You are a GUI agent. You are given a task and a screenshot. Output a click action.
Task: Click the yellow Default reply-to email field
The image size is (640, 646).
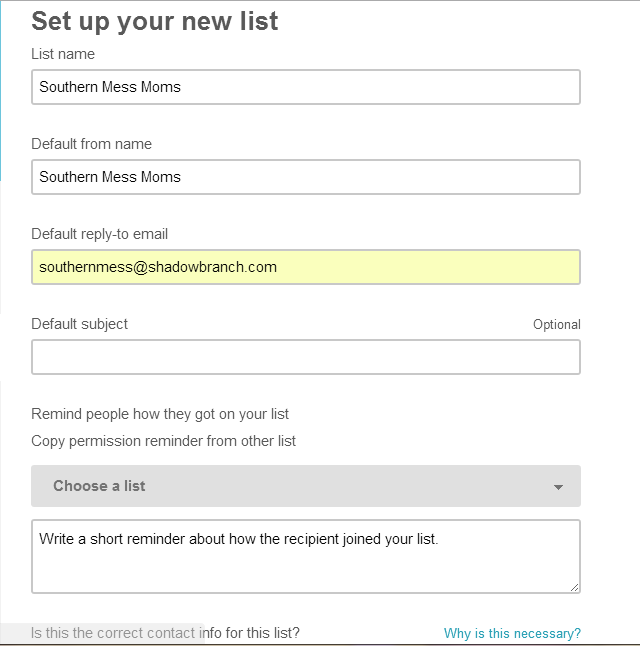point(305,267)
